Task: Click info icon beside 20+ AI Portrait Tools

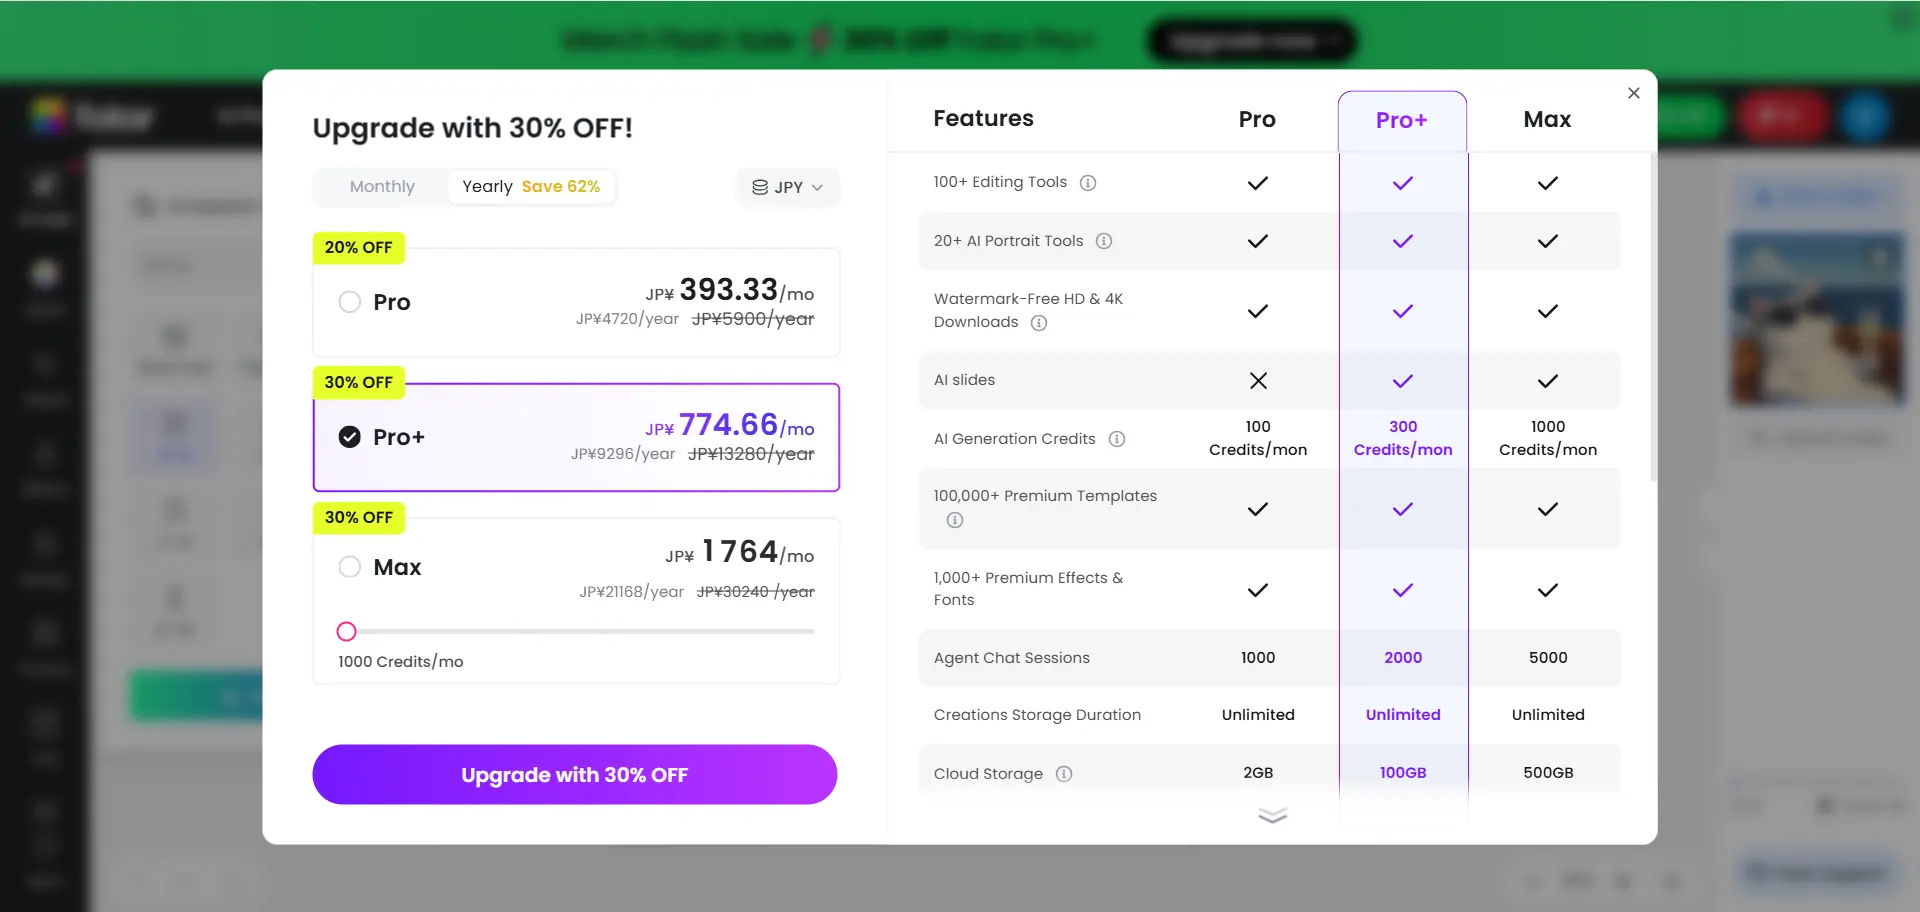Action: point(1104,241)
